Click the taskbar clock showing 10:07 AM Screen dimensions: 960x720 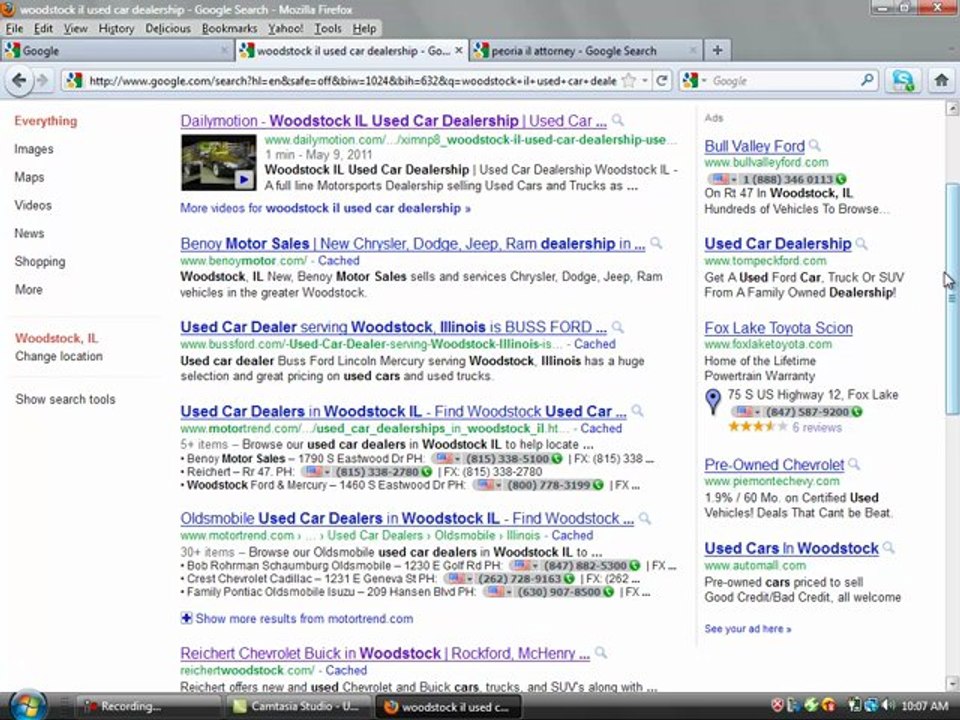coord(924,706)
